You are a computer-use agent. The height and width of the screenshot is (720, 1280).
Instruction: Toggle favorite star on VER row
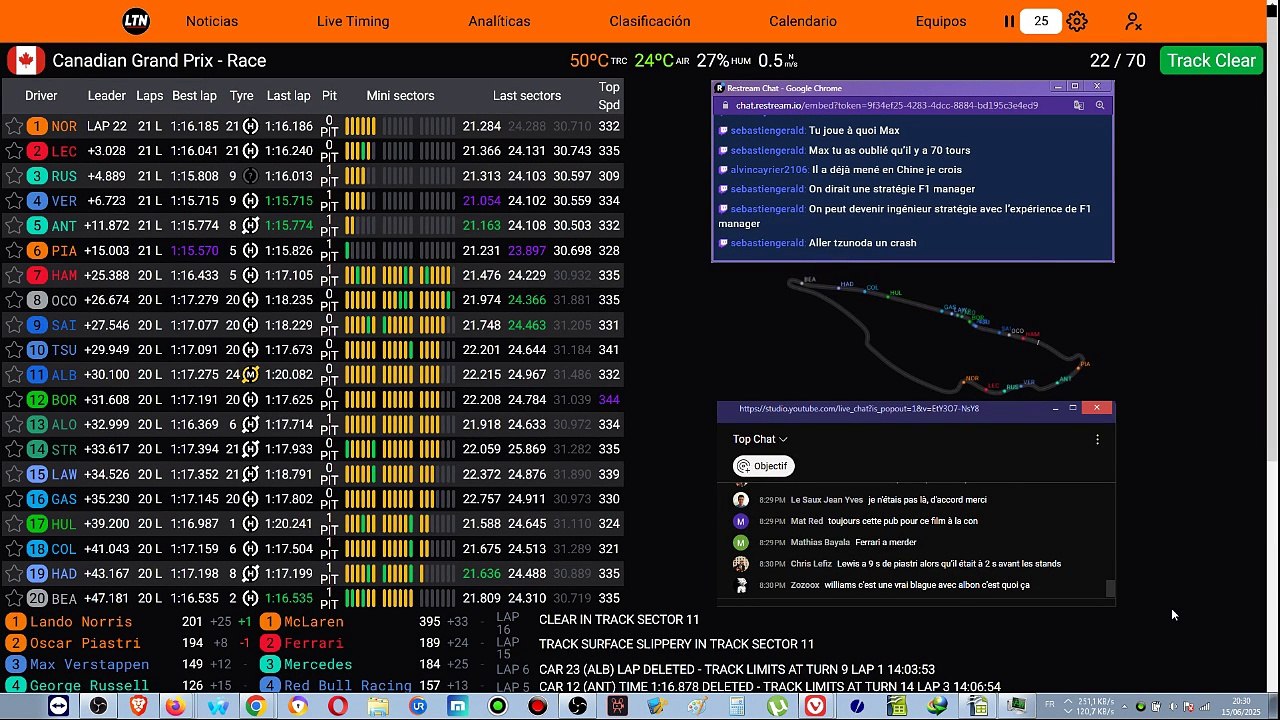click(x=14, y=201)
